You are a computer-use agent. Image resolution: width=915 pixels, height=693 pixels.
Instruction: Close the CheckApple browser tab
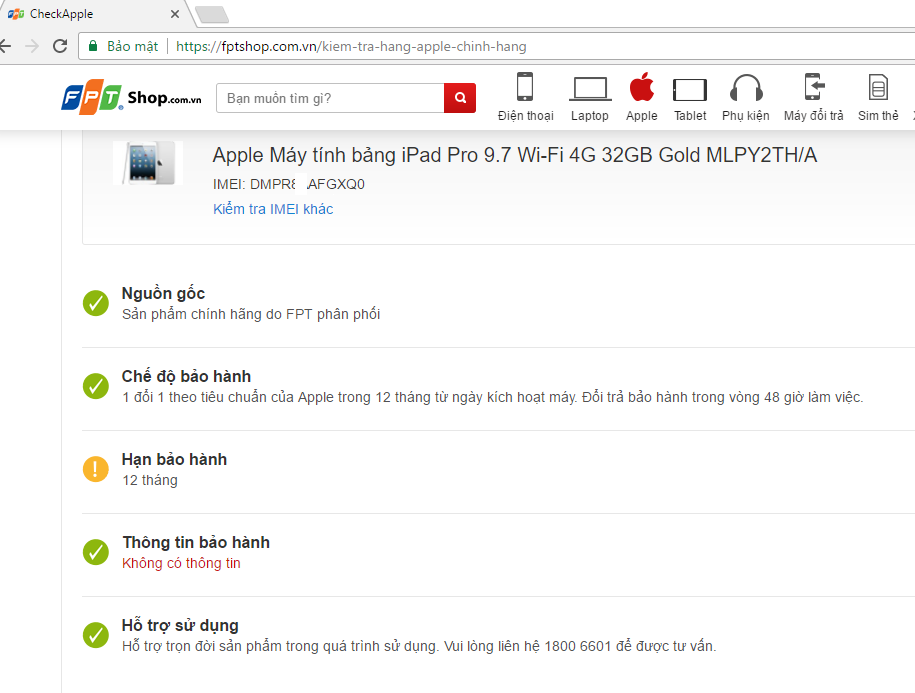coord(174,14)
